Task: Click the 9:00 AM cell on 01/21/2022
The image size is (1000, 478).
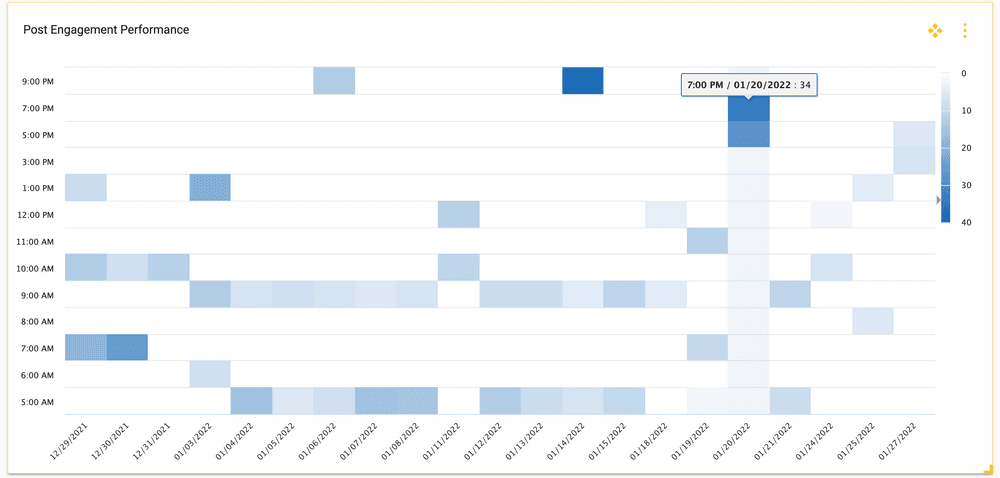Action: pos(790,294)
